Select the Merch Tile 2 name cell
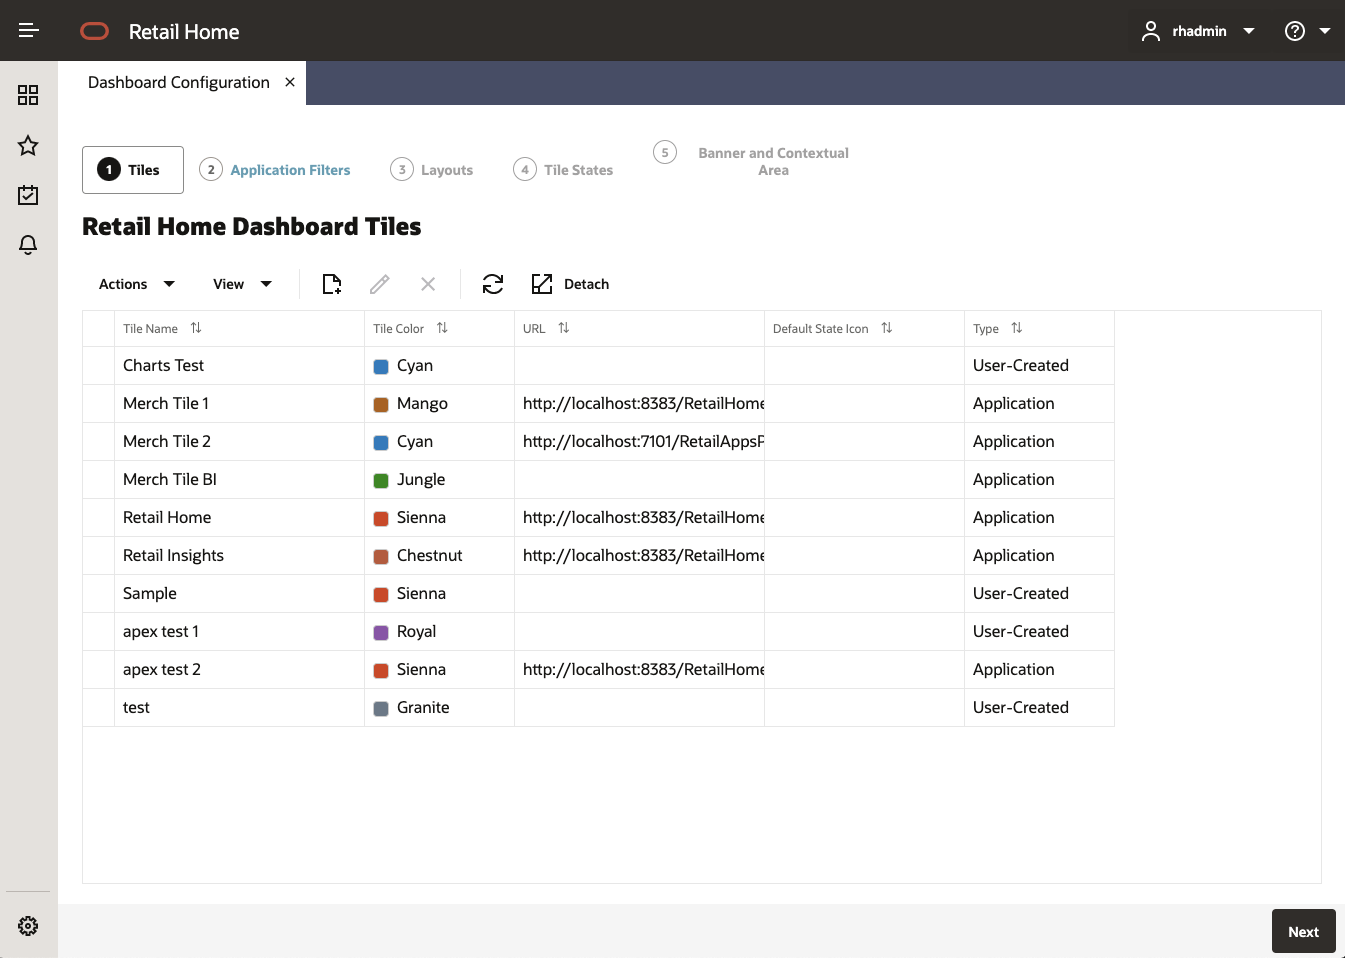Image resolution: width=1345 pixels, height=958 pixels. coord(240,442)
